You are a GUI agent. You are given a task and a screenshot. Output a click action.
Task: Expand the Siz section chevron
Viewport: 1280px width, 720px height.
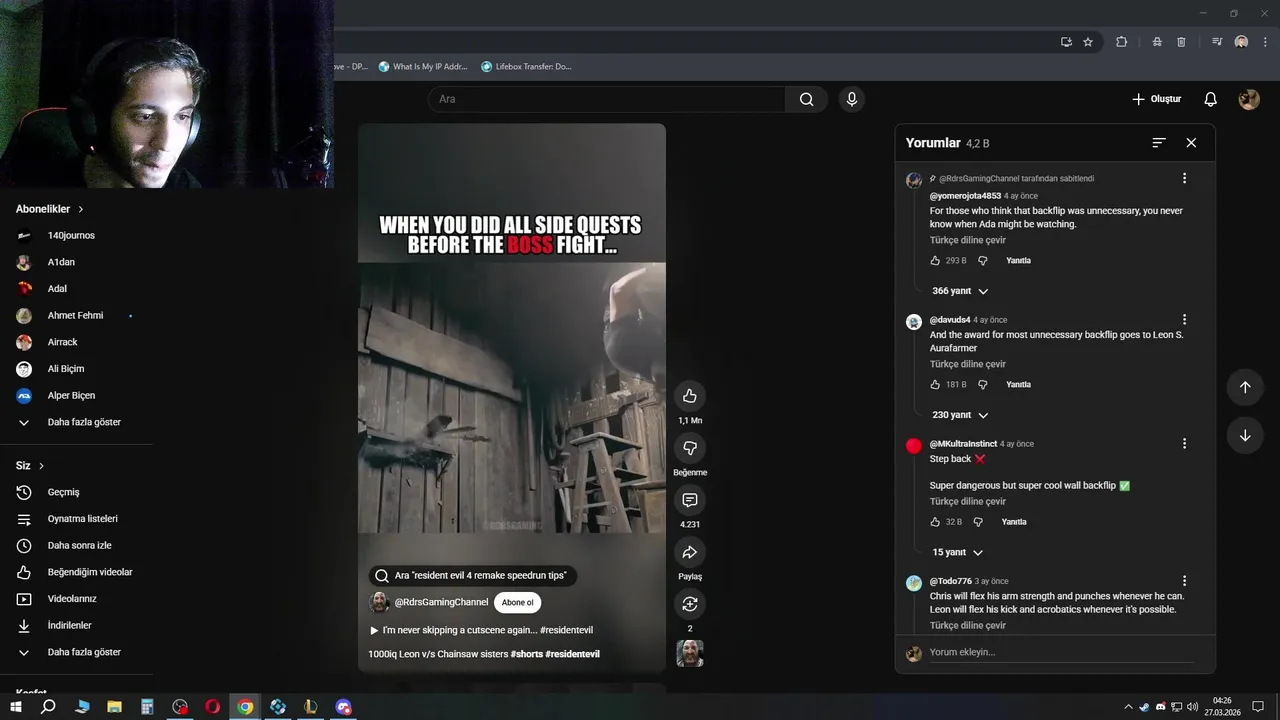pos(41,466)
